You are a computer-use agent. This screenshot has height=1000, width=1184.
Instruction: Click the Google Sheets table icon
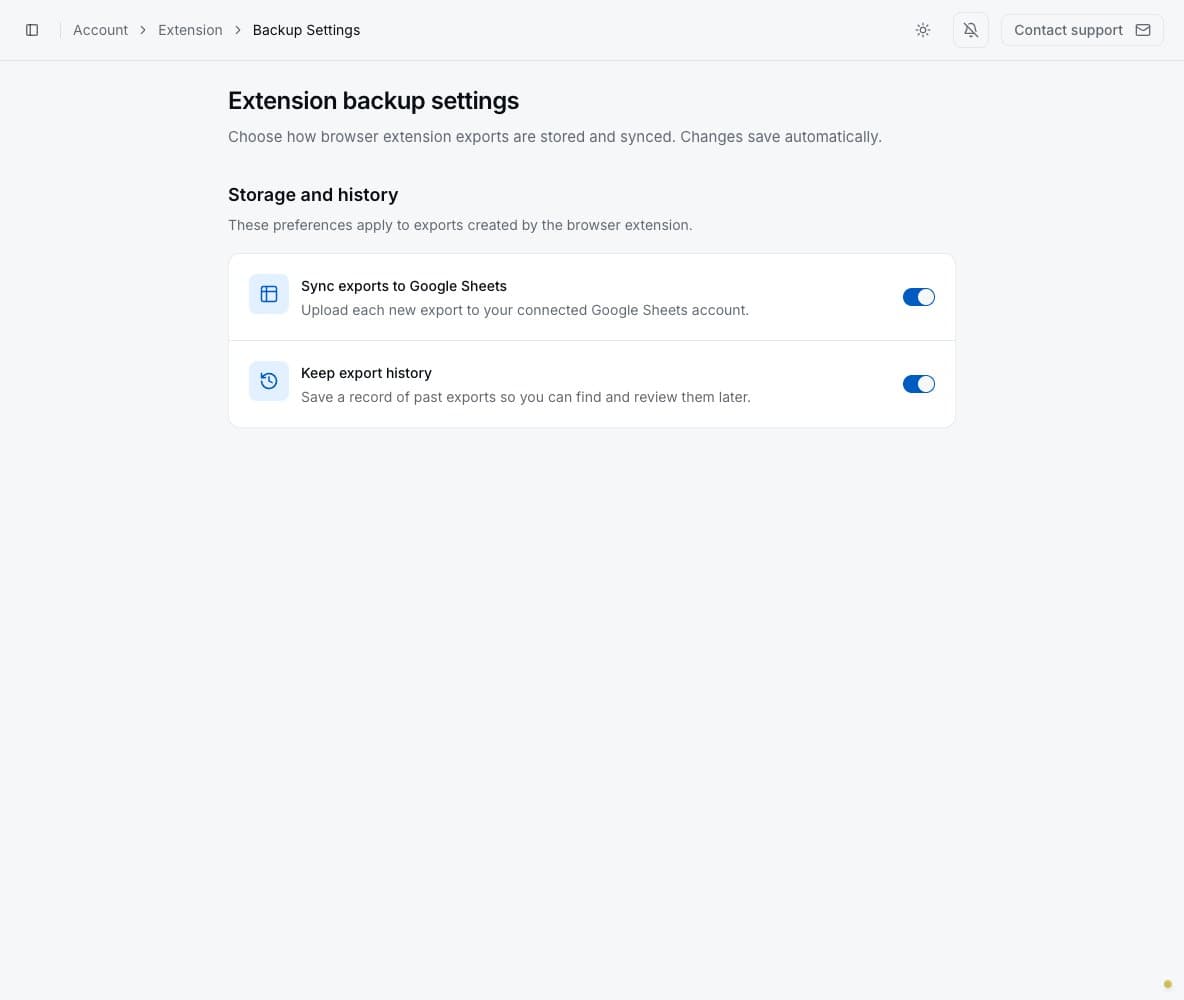pos(269,294)
